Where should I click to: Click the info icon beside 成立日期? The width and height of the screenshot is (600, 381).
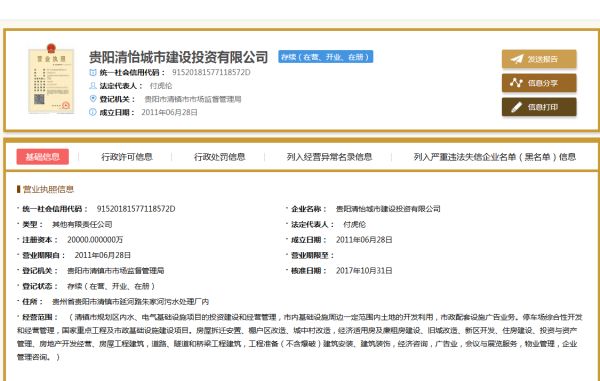pos(93,112)
